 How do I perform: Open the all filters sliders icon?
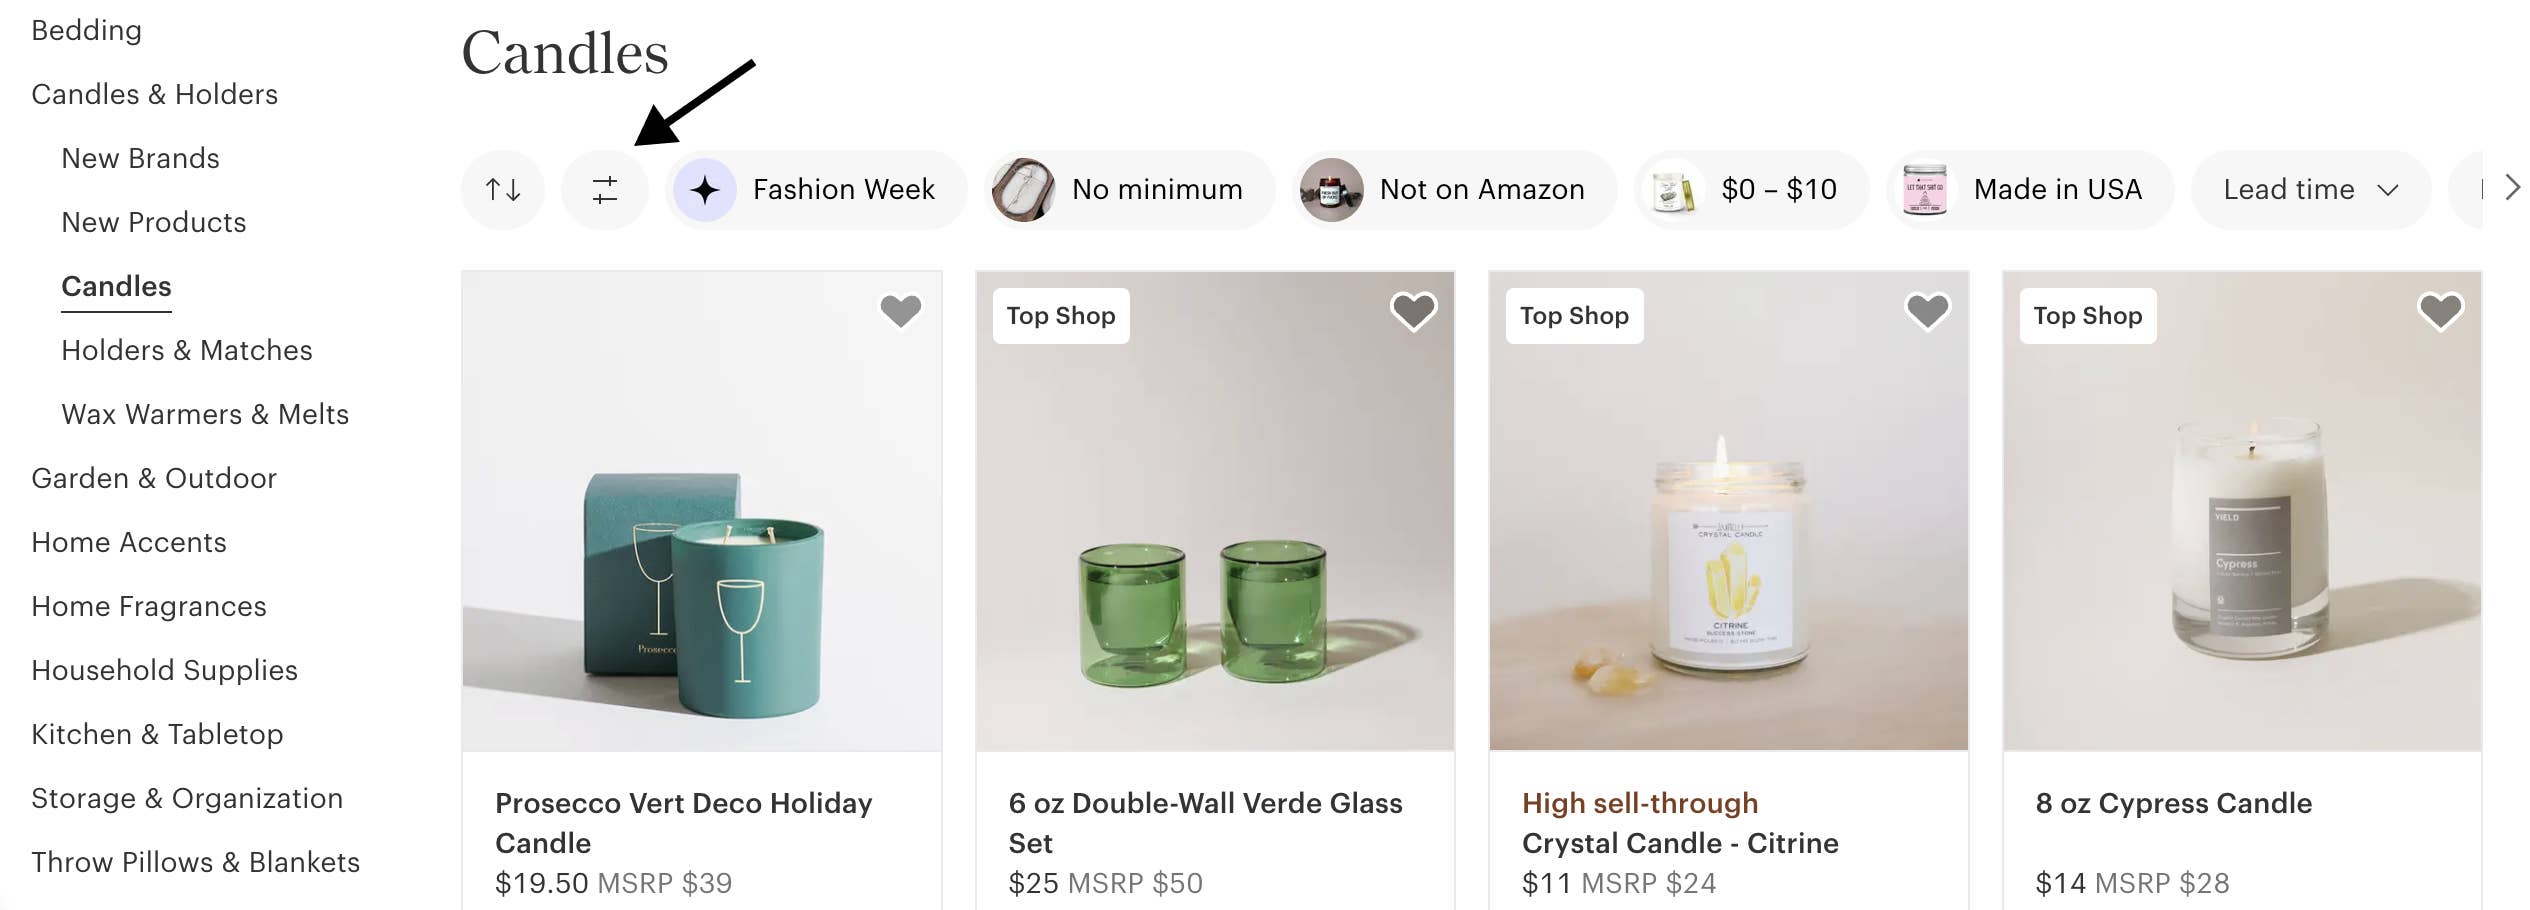[x=605, y=190]
